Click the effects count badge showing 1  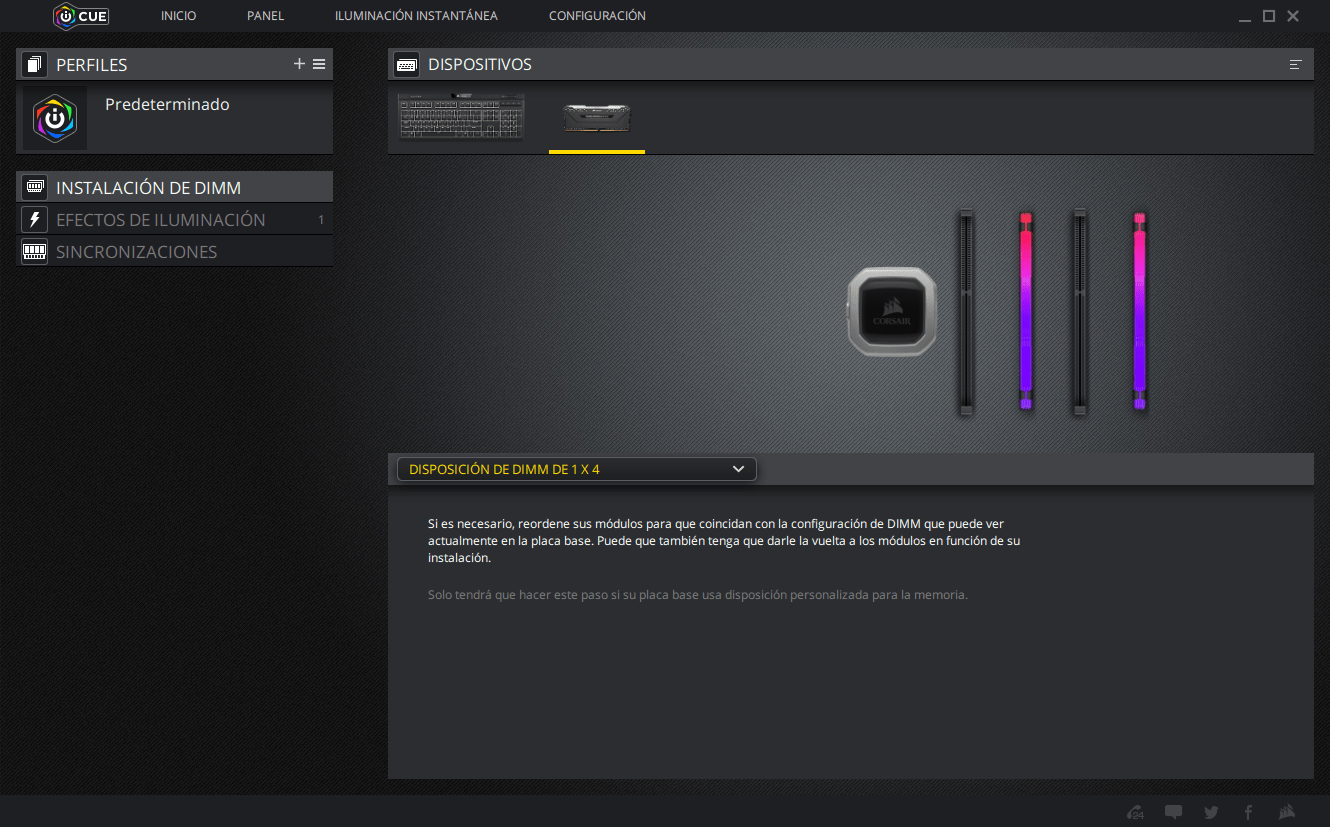point(321,220)
